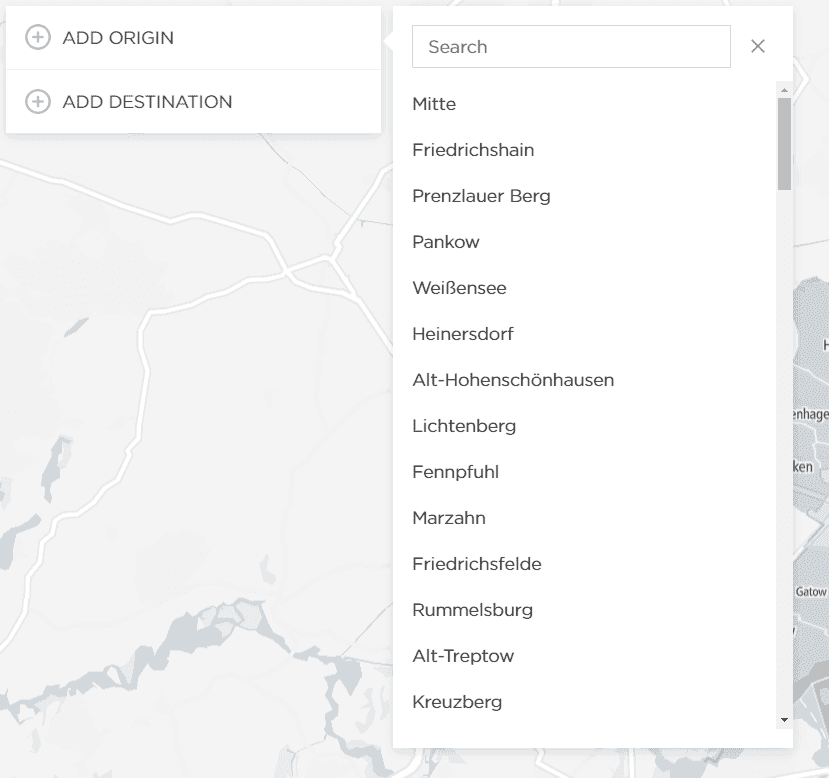The image size is (829, 778).
Task: Close the location search panel
Action: (x=758, y=46)
